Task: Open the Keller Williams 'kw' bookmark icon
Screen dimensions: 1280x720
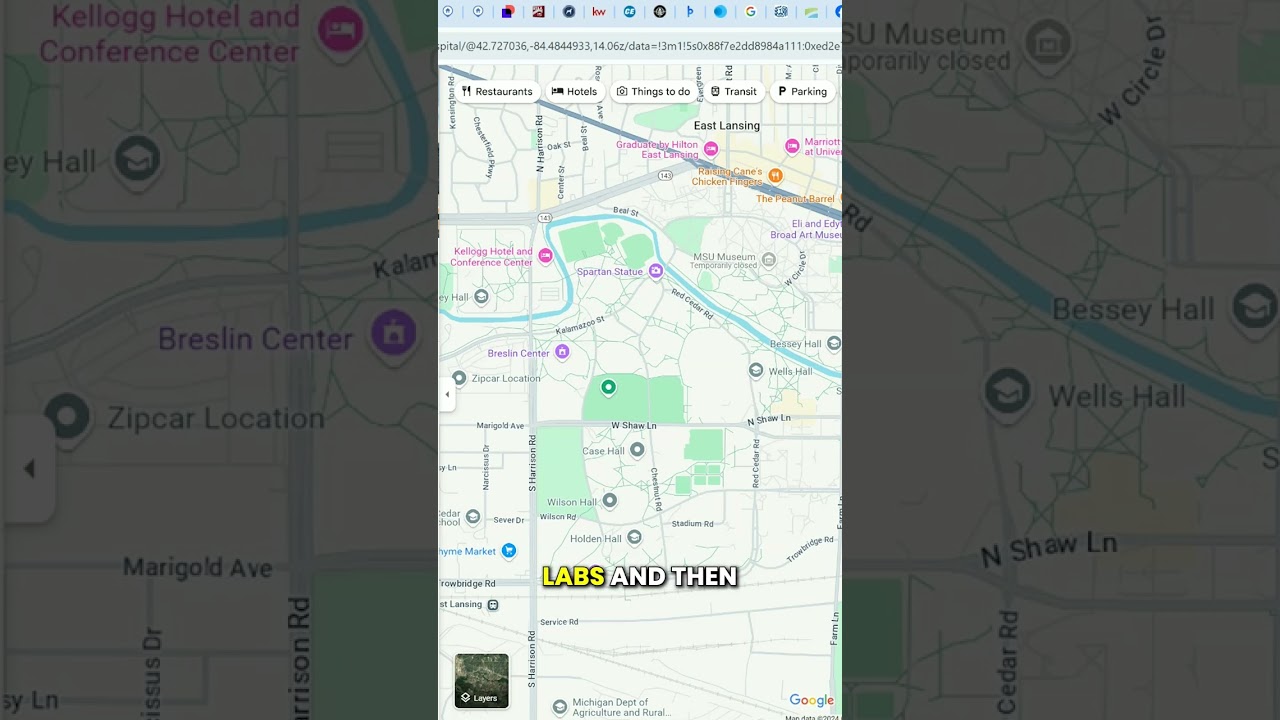Action: [599, 12]
